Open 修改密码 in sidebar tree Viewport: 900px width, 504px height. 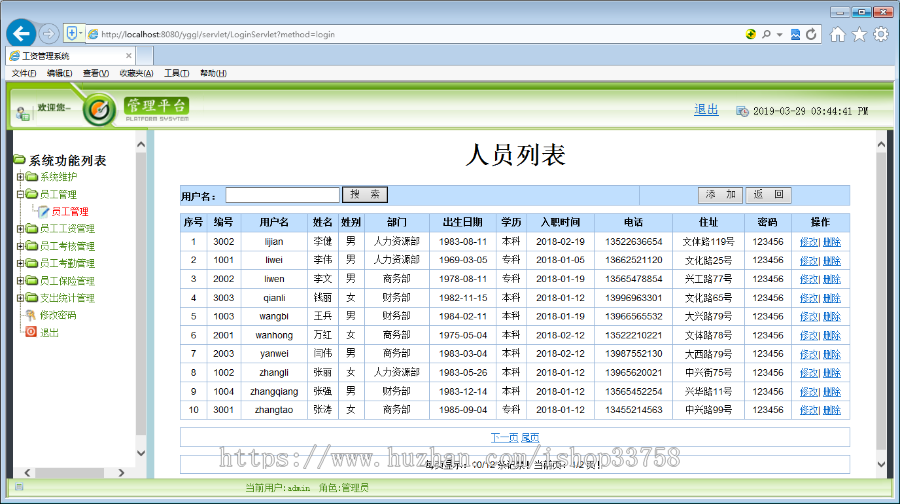58,315
